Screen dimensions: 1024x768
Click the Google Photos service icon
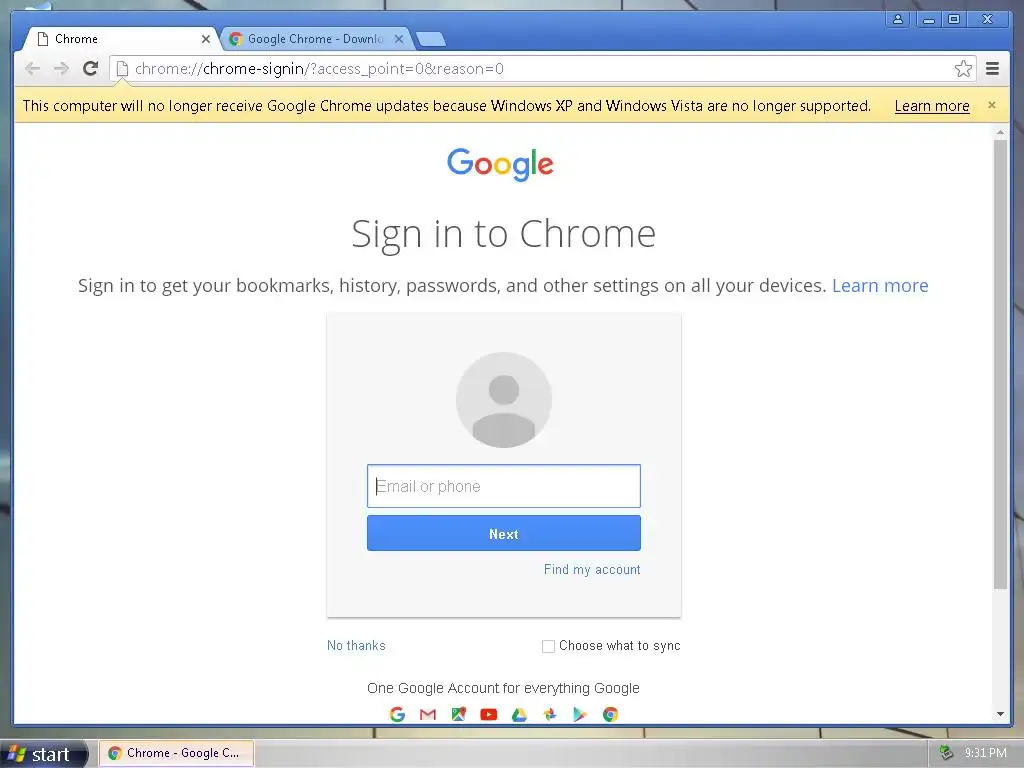pos(550,714)
